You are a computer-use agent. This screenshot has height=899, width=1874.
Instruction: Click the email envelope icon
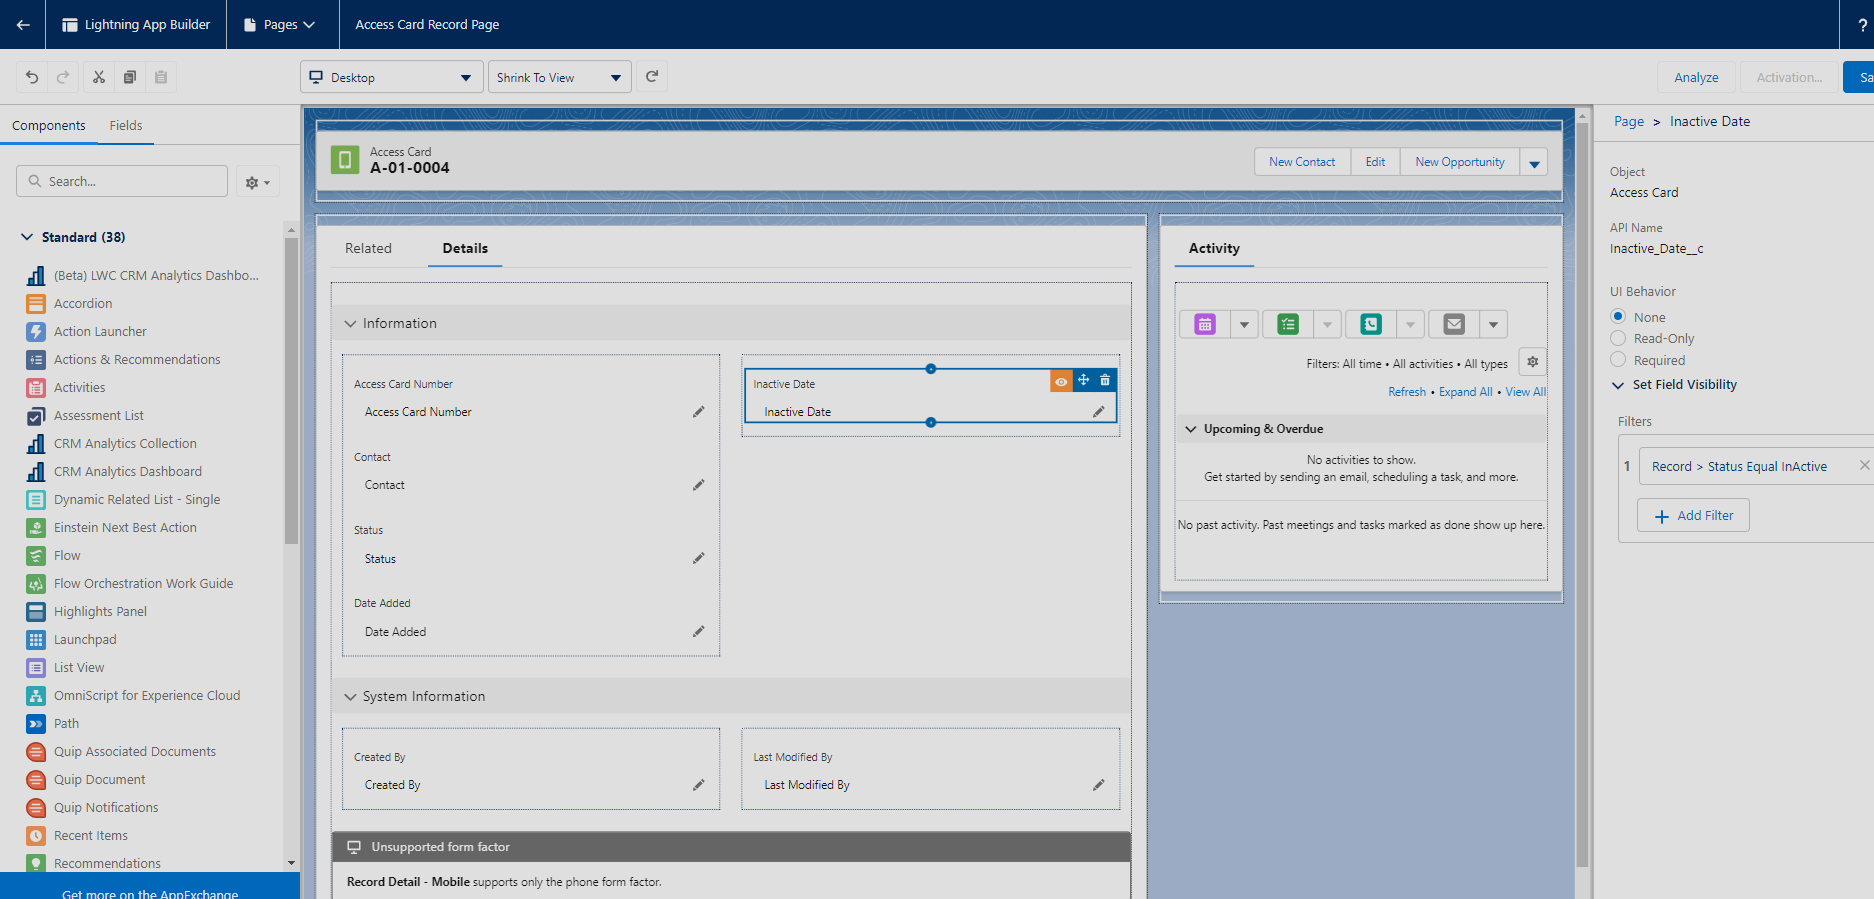pyautogui.click(x=1454, y=324)
